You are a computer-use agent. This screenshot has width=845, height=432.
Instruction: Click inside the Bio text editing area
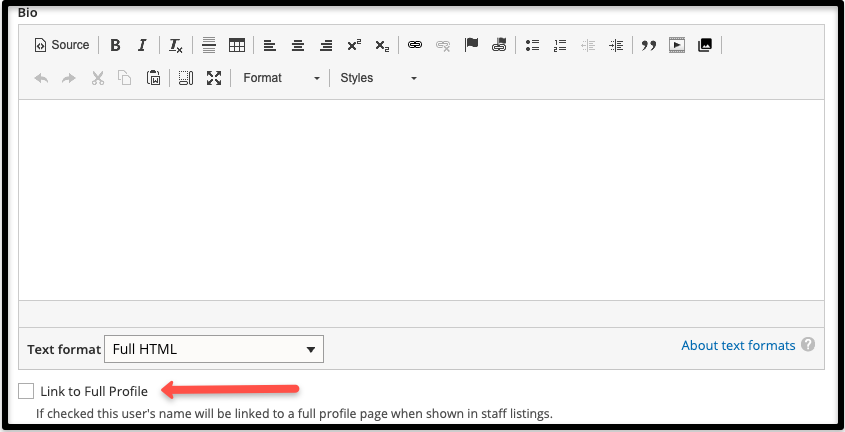click(420, 200)
